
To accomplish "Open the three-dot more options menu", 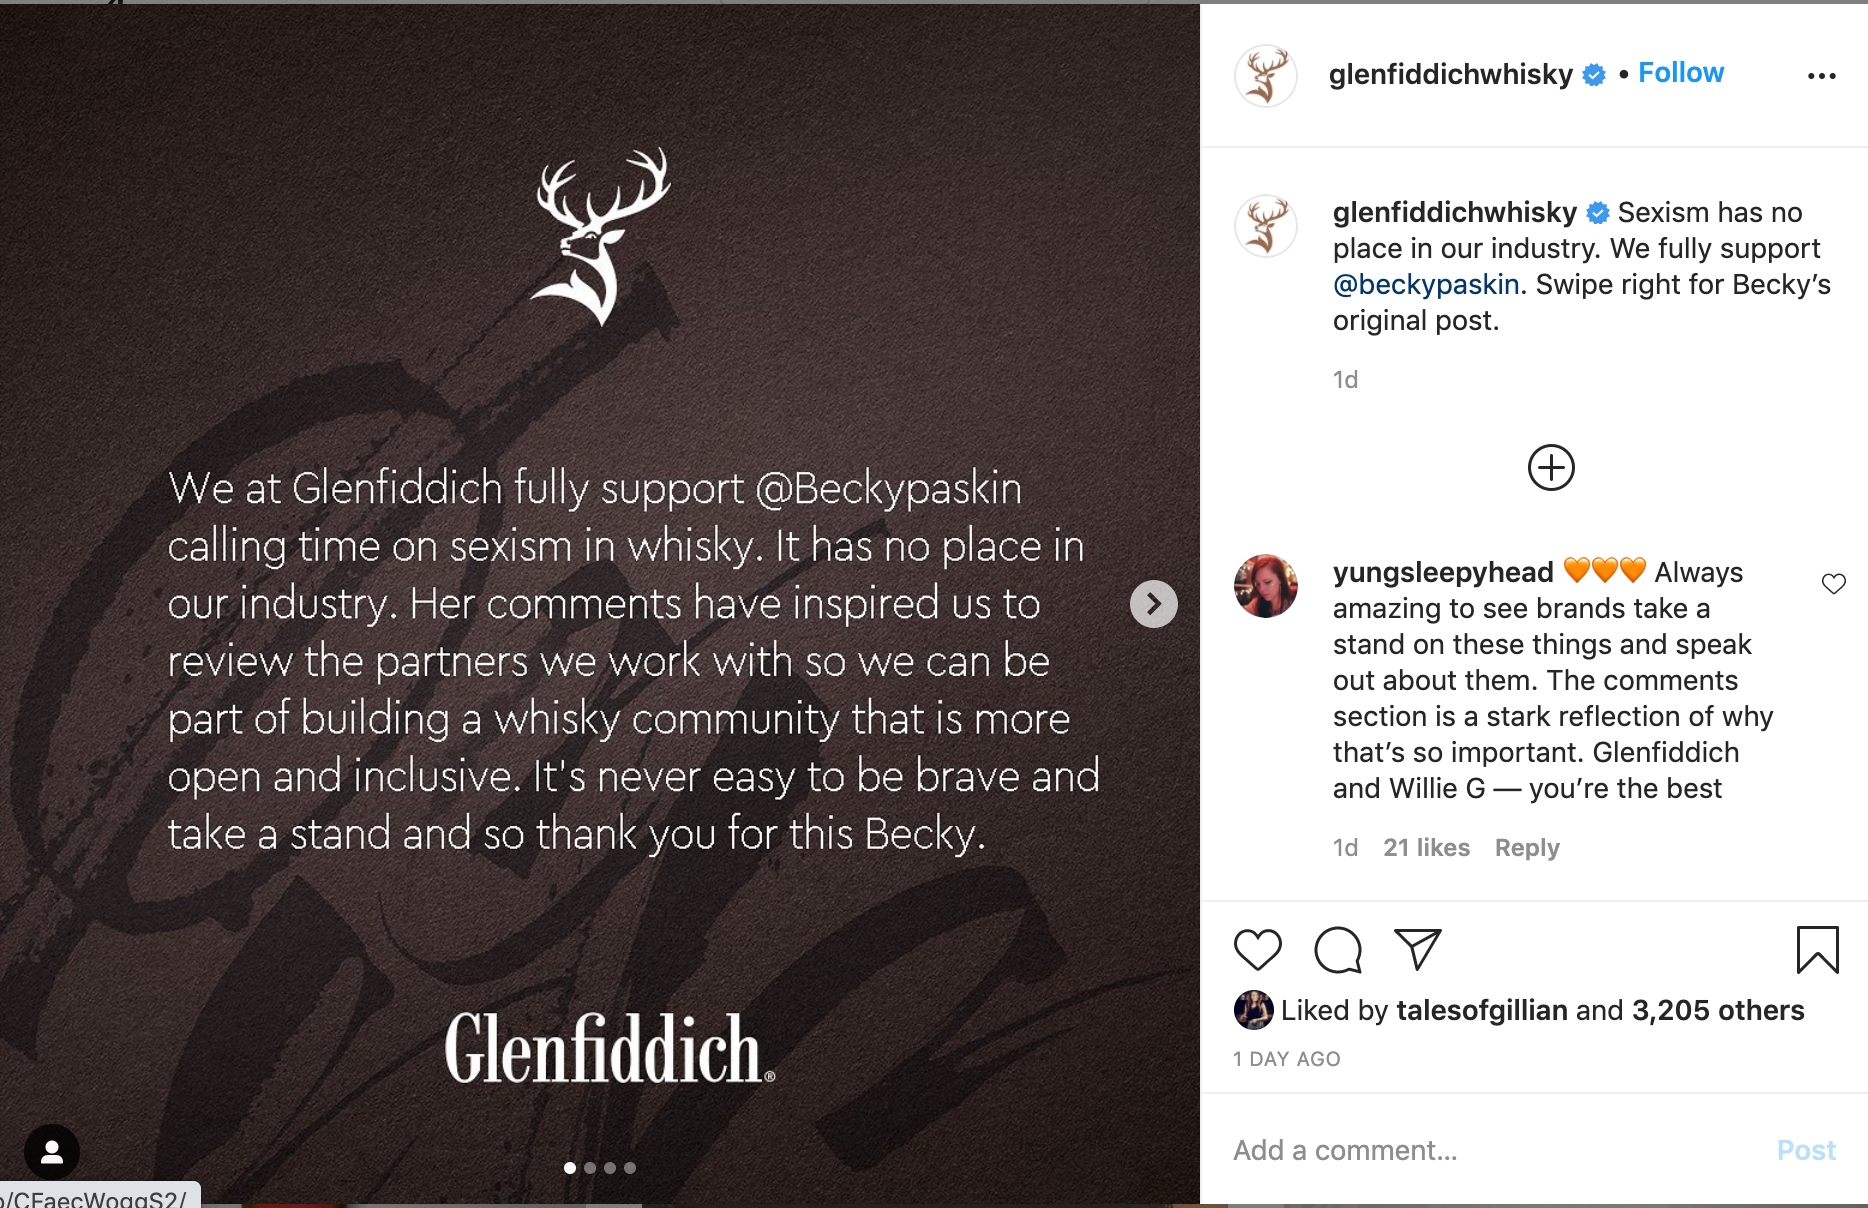I will (1821, 76).
